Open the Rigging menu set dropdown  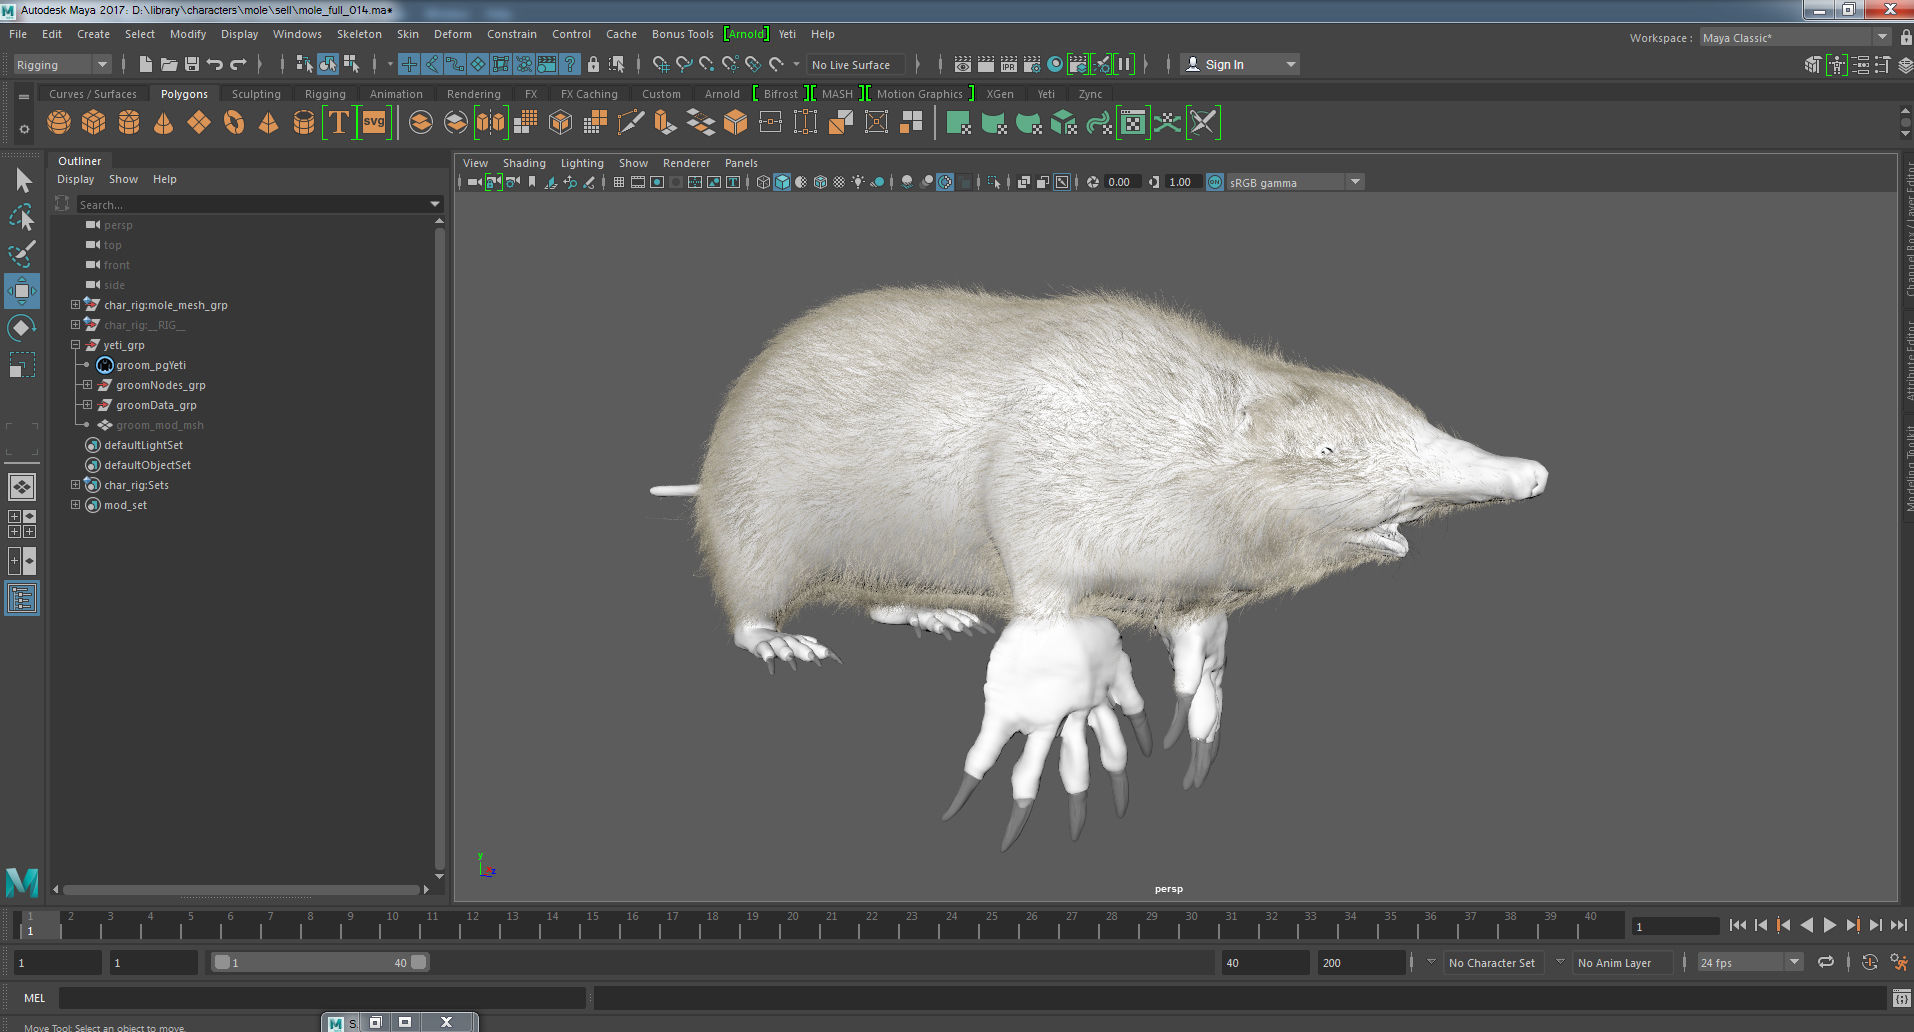pos(61,65)
